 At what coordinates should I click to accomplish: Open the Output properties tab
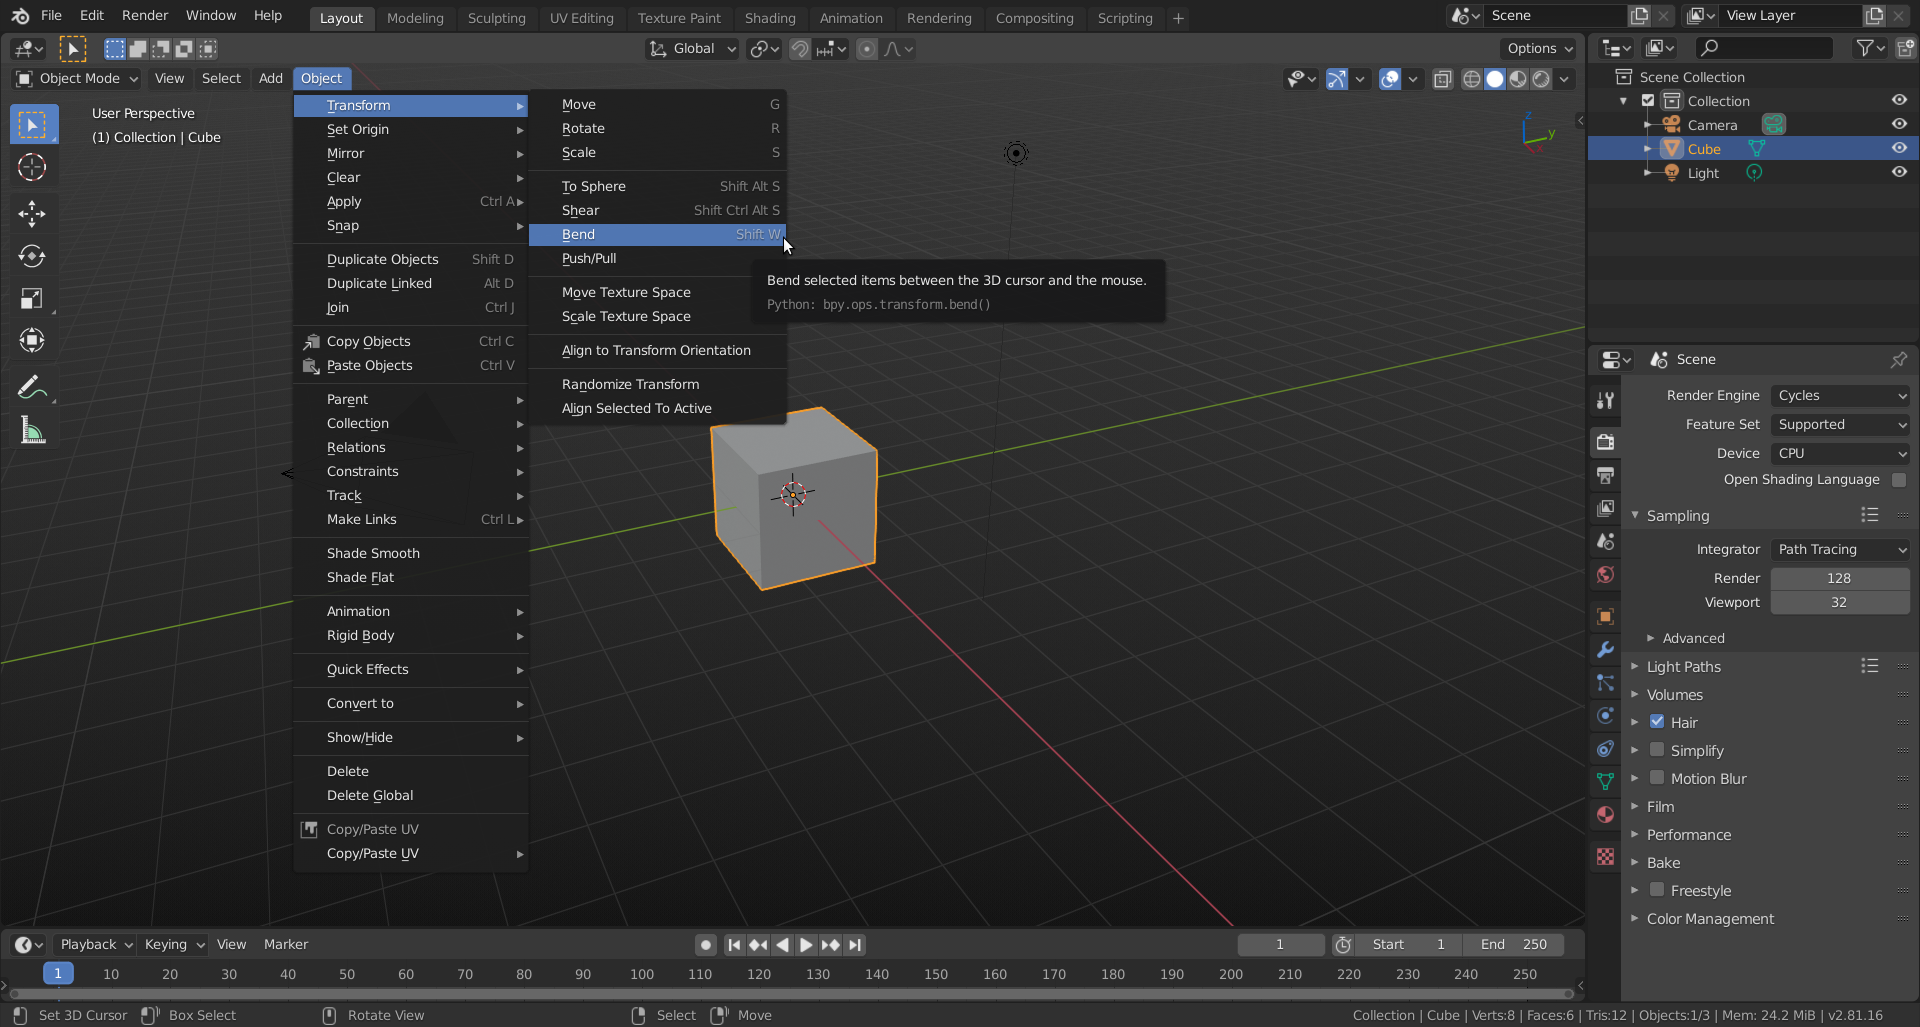(1605, 475)
